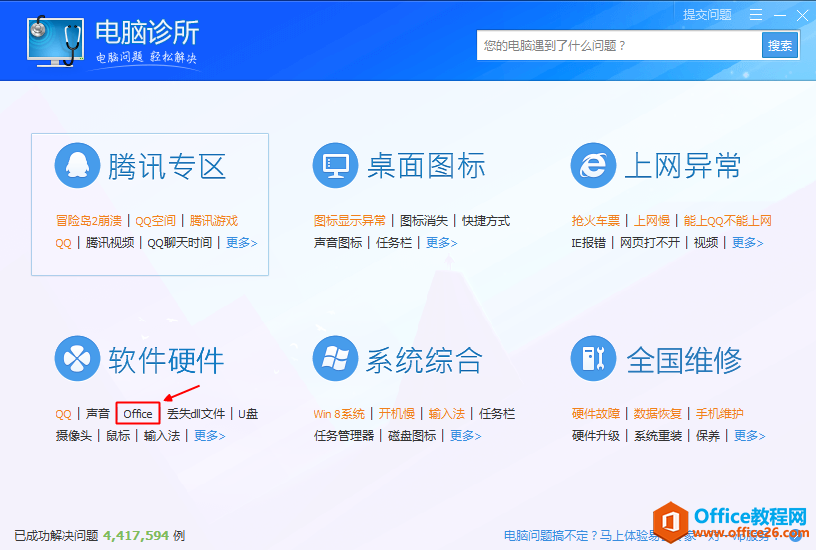This screenshot has width=816, height=550.
Task: Select 能上QQ不能上网 link
Action: pyautogui.click(x=728, y=221)
